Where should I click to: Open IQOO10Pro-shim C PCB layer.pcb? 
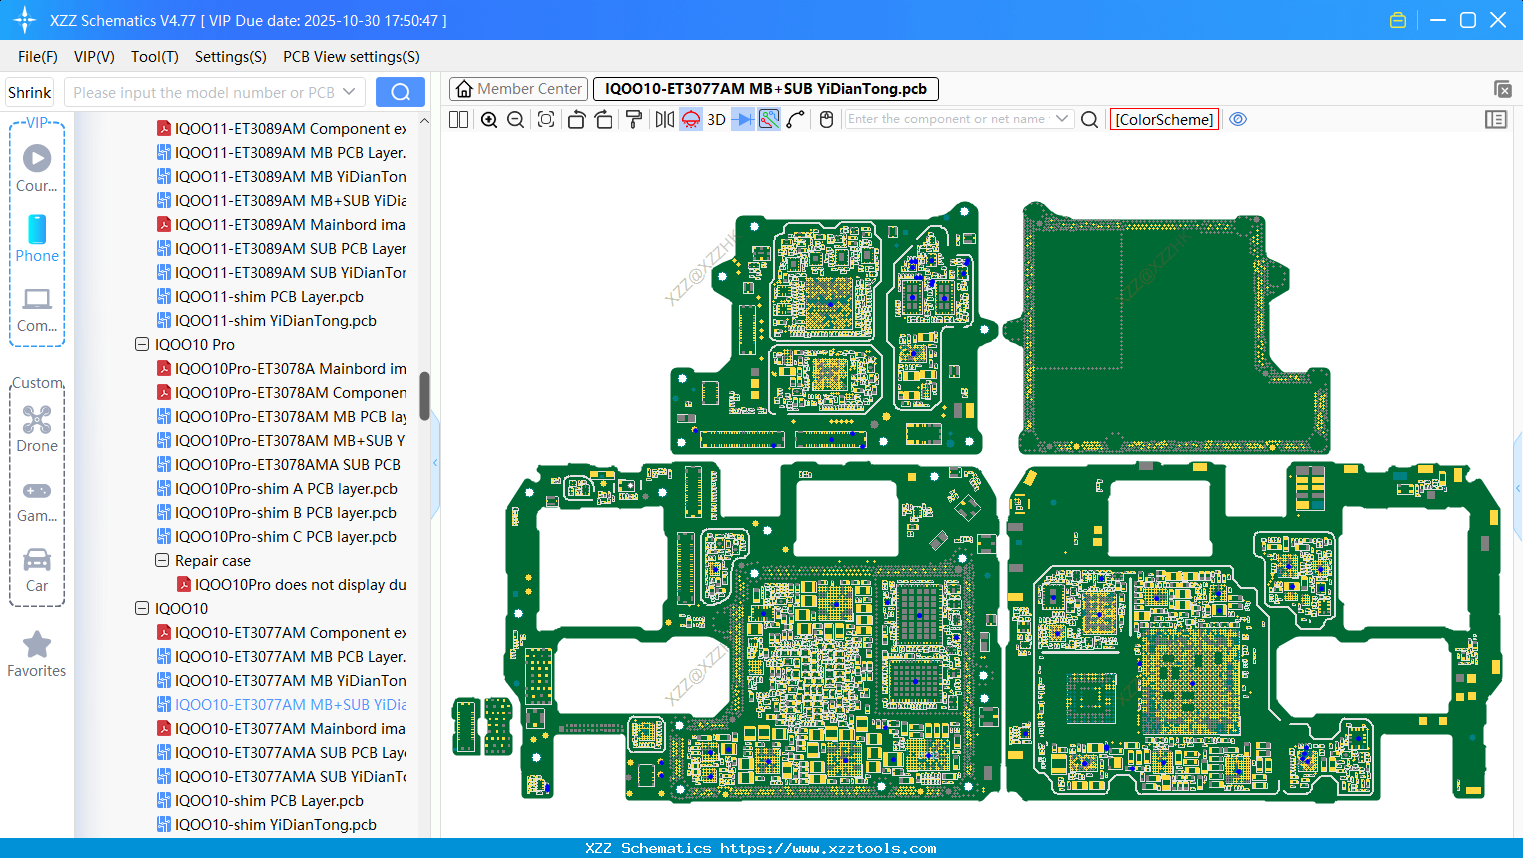277,536
